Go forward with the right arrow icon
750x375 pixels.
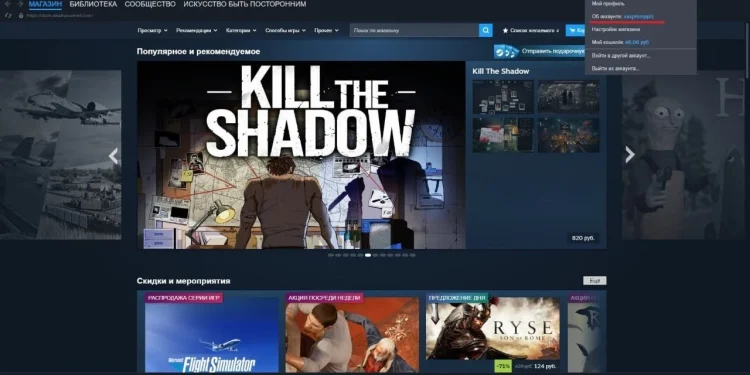pyautogui.click(x=20, y=4)
